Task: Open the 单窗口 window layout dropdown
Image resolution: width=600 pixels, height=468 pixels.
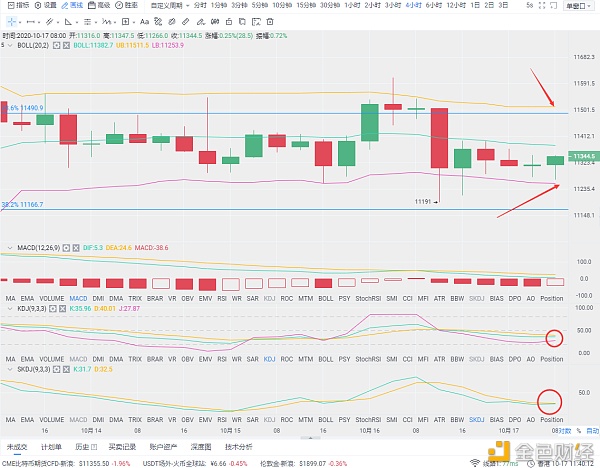Action: 578,6
